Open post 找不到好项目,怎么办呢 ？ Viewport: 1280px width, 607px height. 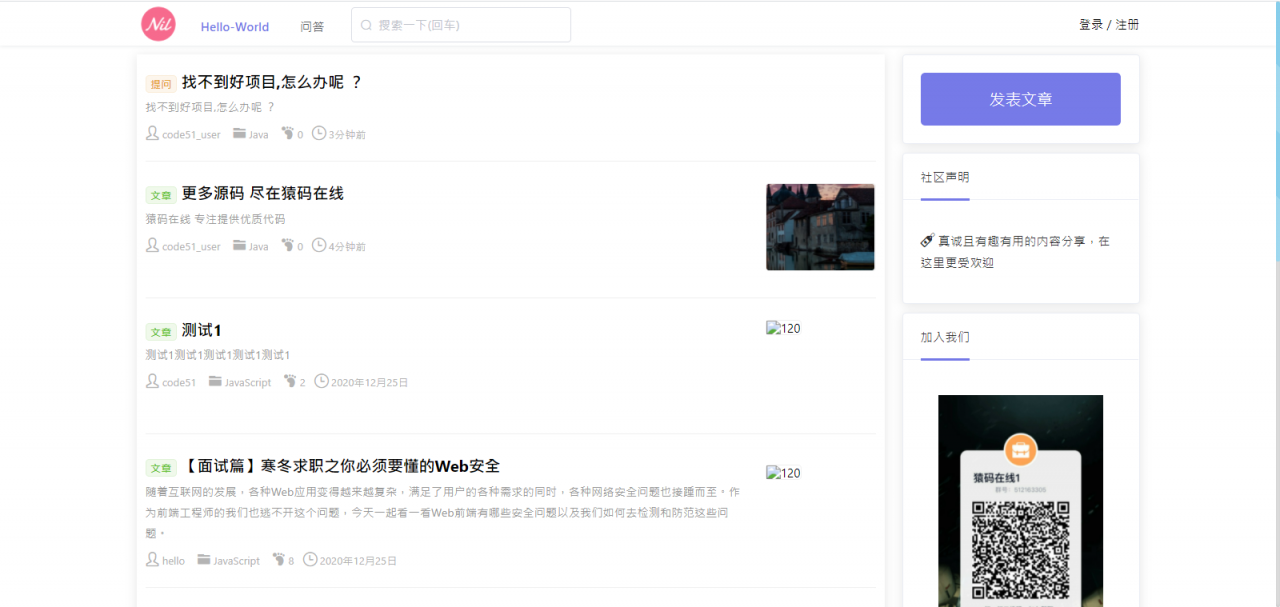tap(272, 82)
